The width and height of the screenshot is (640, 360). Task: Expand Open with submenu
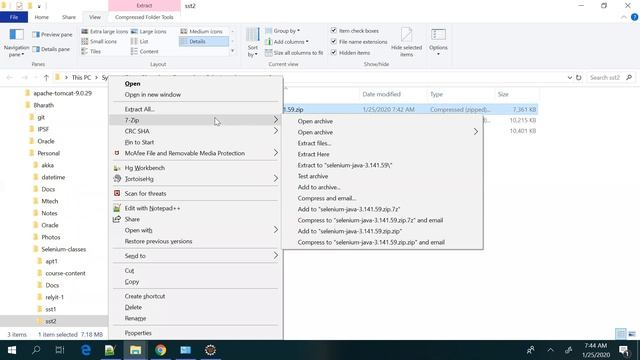276,230
